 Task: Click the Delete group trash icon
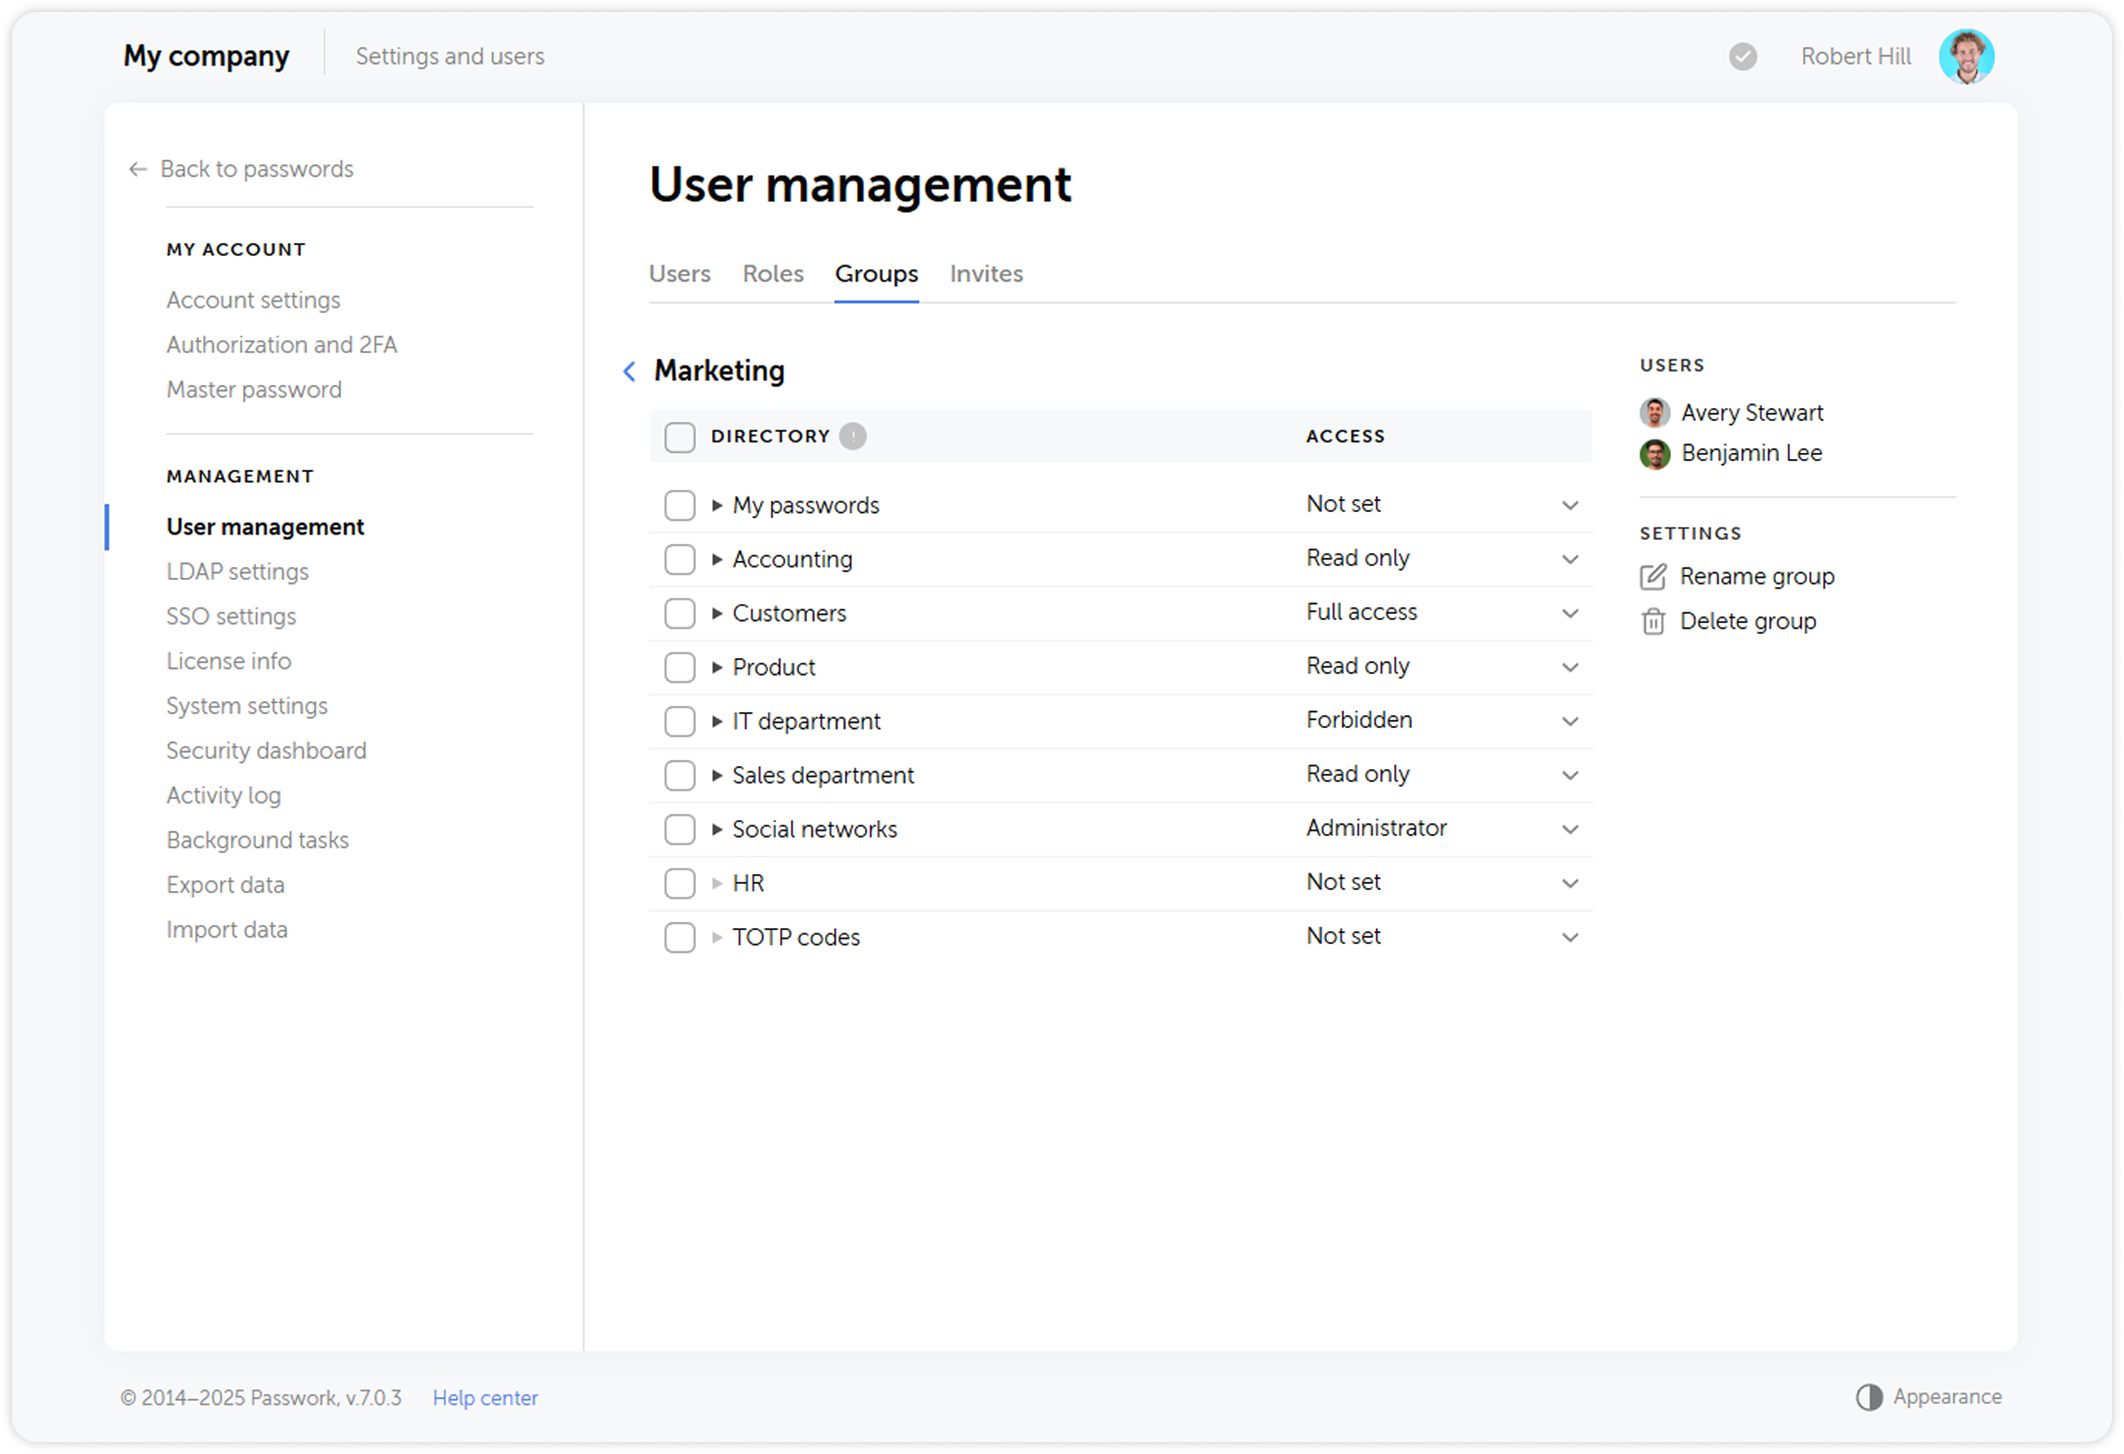[1653, 621]
